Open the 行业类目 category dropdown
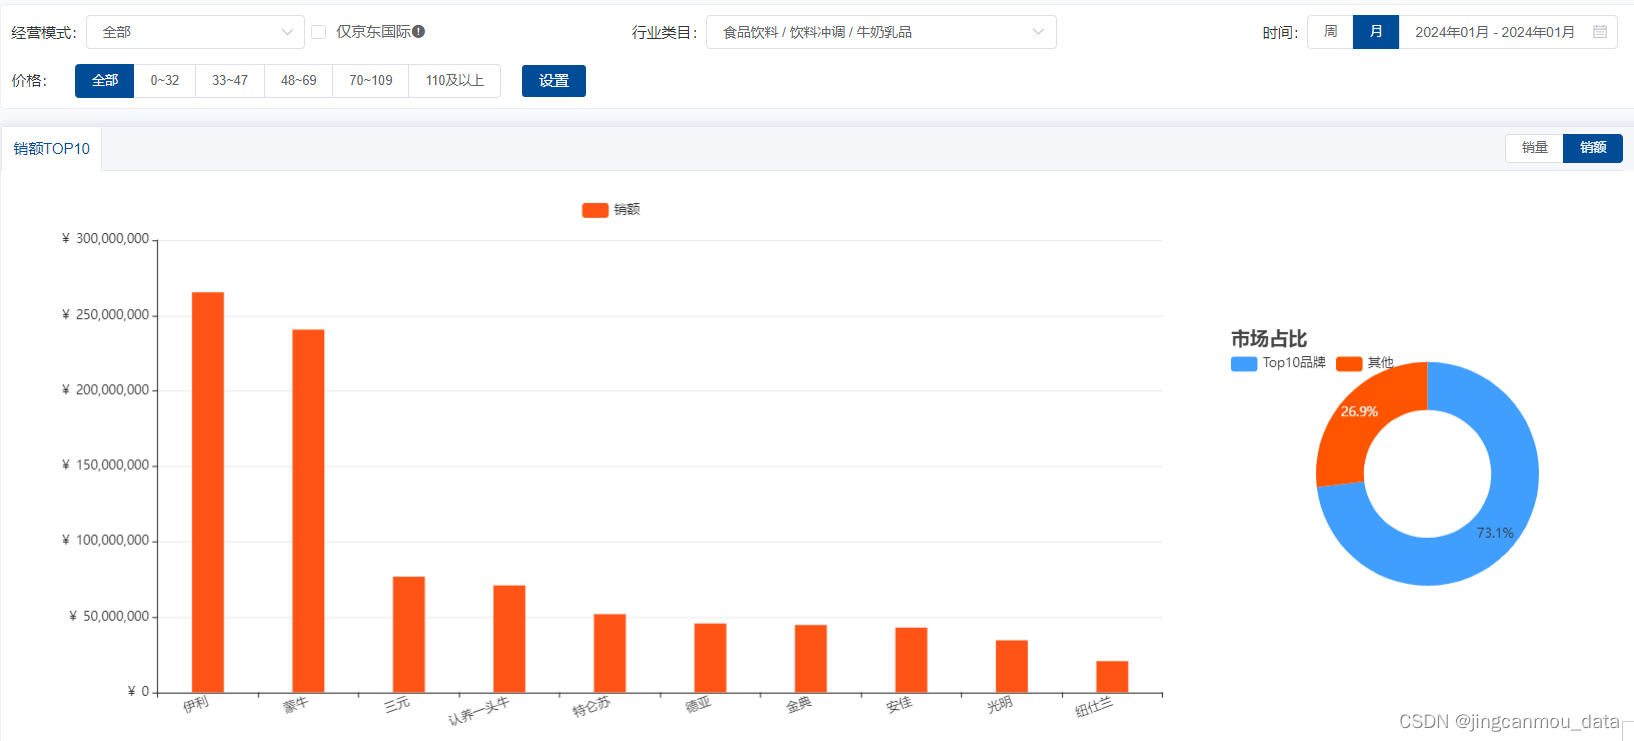 pos(881,32)
